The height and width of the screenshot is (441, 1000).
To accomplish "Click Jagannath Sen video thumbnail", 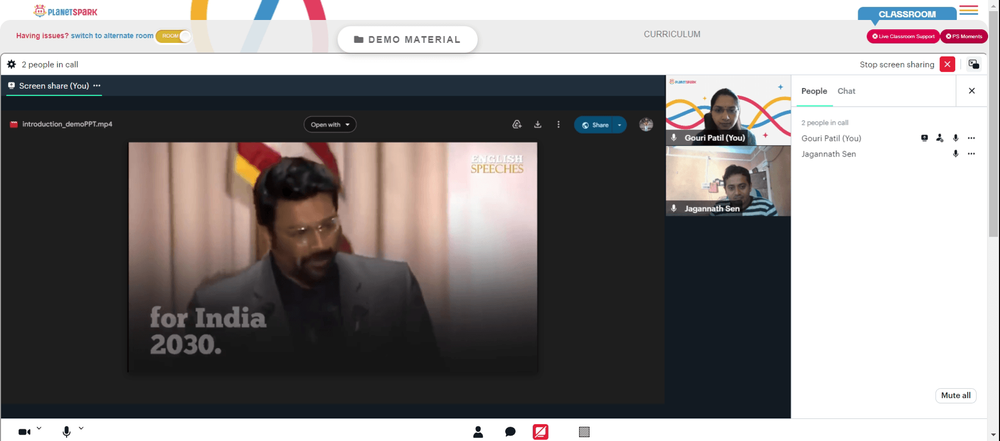I will coord(728,181).
